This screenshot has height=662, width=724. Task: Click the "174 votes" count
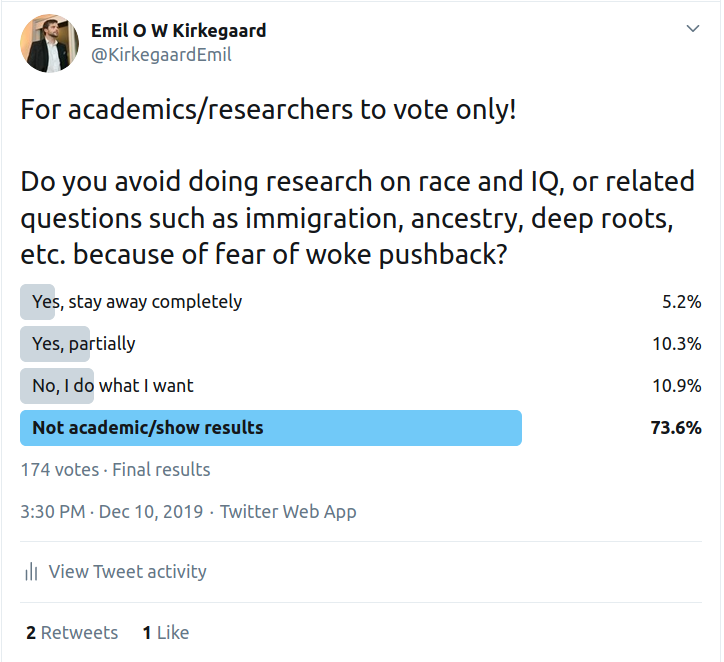60,469
